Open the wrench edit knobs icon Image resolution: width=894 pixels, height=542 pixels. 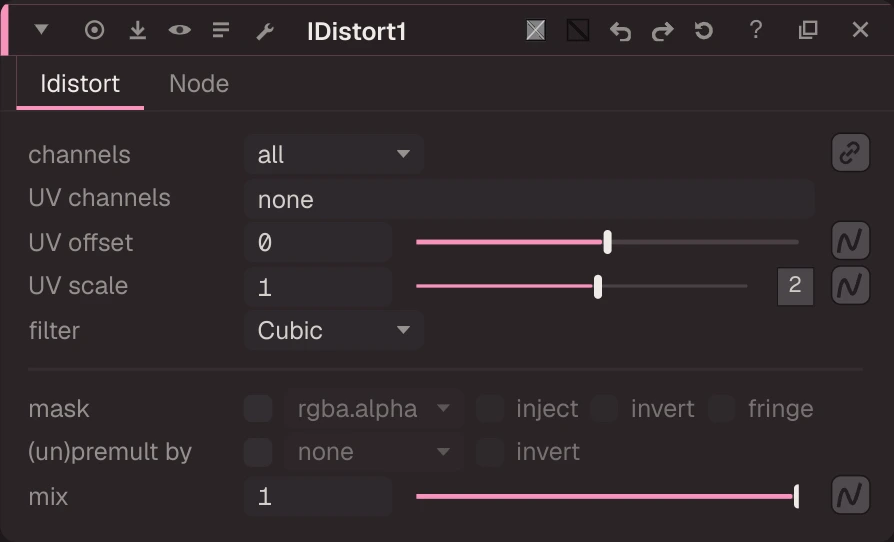coord(265,31)
